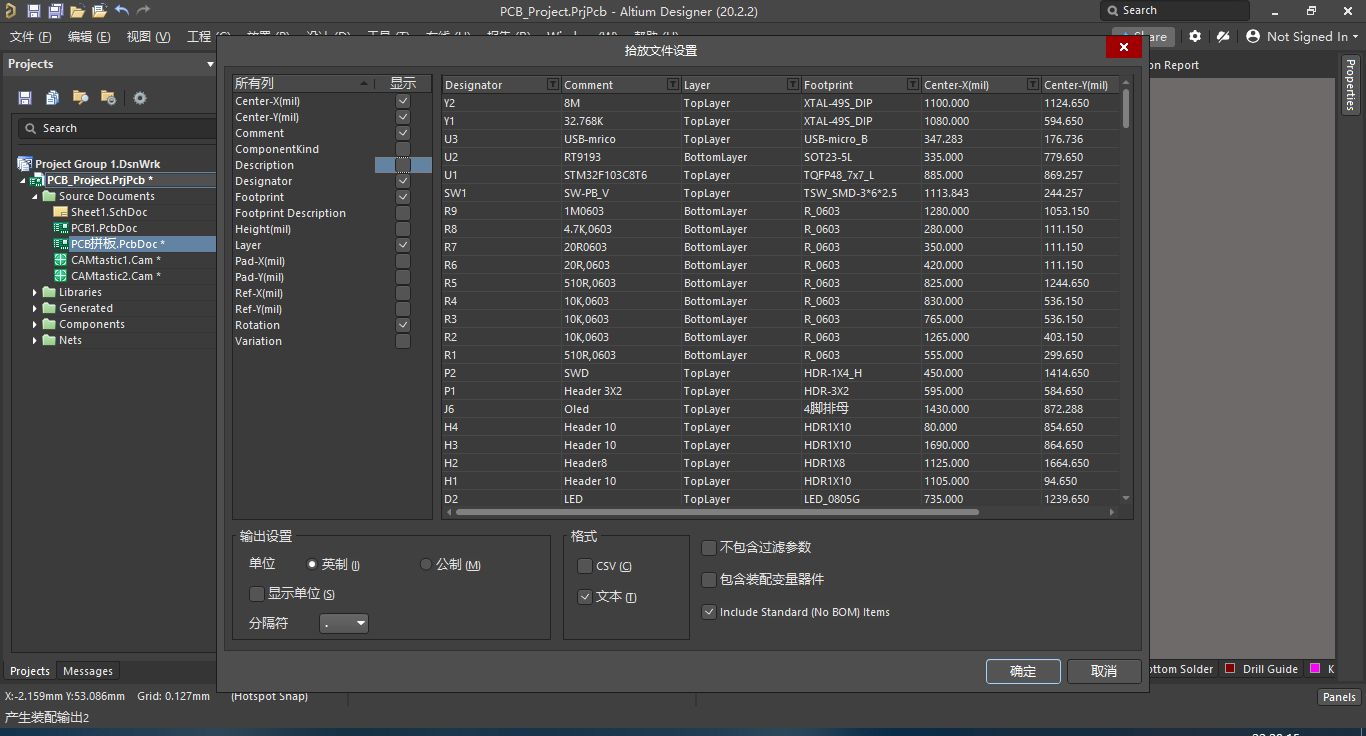This screenshot has height=736, width=1366.
Task: Open the Comment column filter dropdown
Action: (x=673, y=84)
